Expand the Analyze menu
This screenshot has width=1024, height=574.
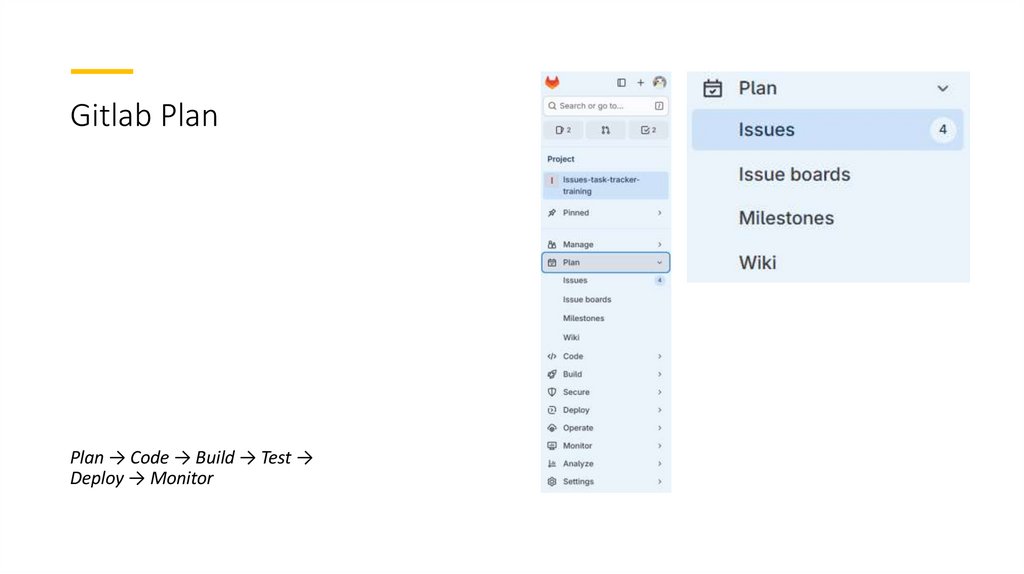(605, 464)
